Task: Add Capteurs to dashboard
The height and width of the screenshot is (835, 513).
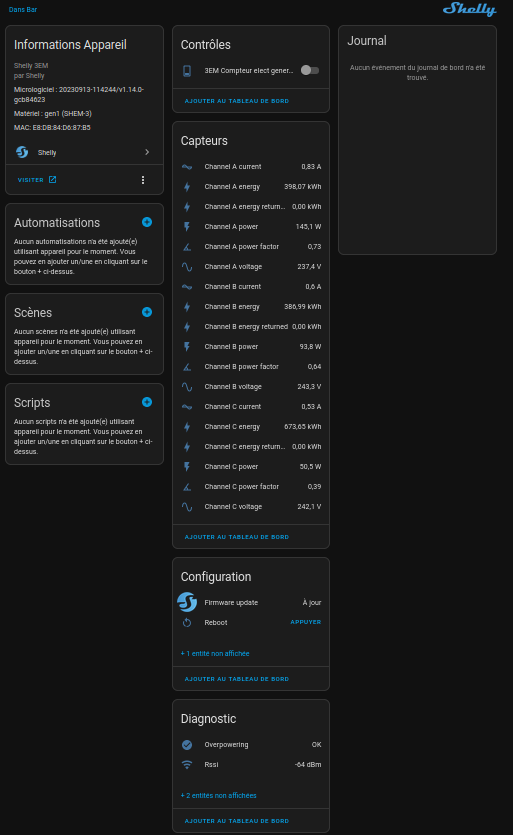Action: click(x=237, y=537)
